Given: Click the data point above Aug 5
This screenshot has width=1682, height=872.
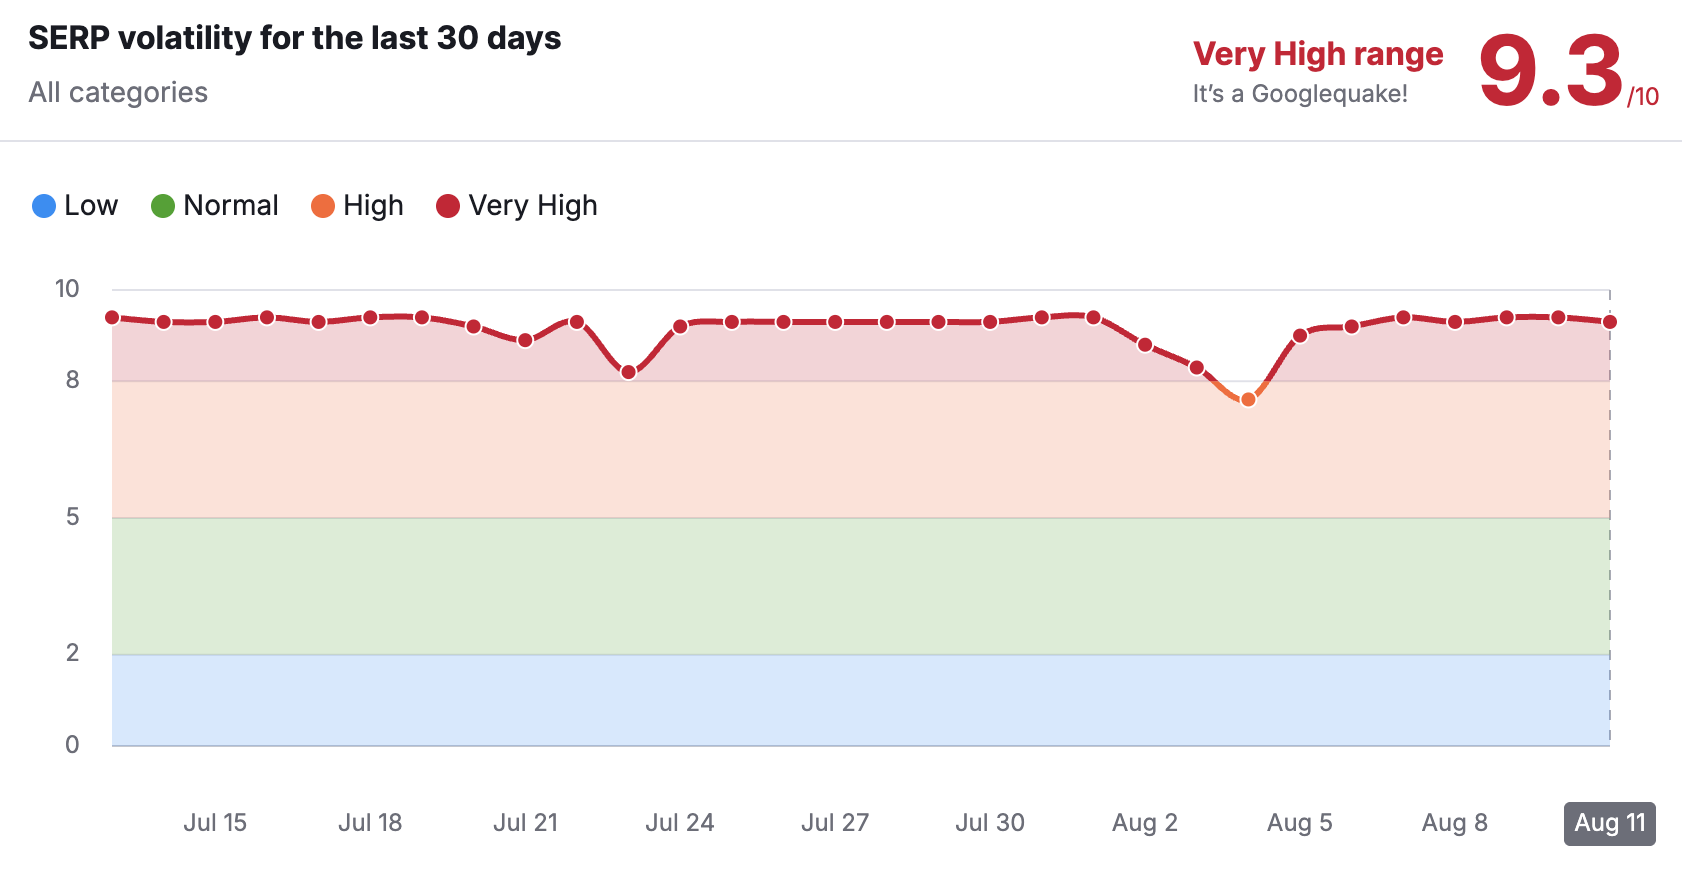Looking at the screenshot, I should [x=1300, y=336].
